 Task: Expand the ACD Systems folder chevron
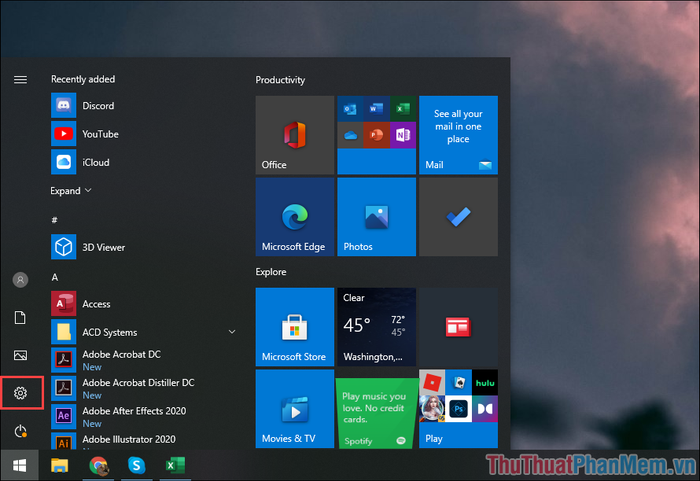tap(232, 332)
